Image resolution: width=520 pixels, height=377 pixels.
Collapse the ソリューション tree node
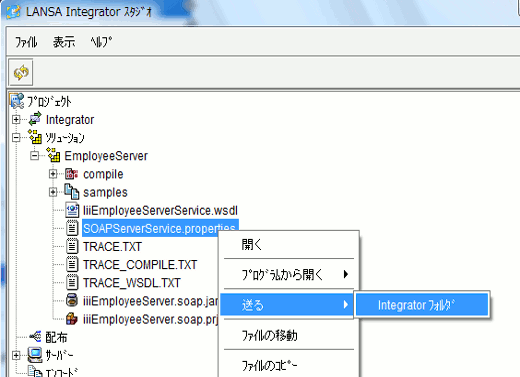pos(16,137)
